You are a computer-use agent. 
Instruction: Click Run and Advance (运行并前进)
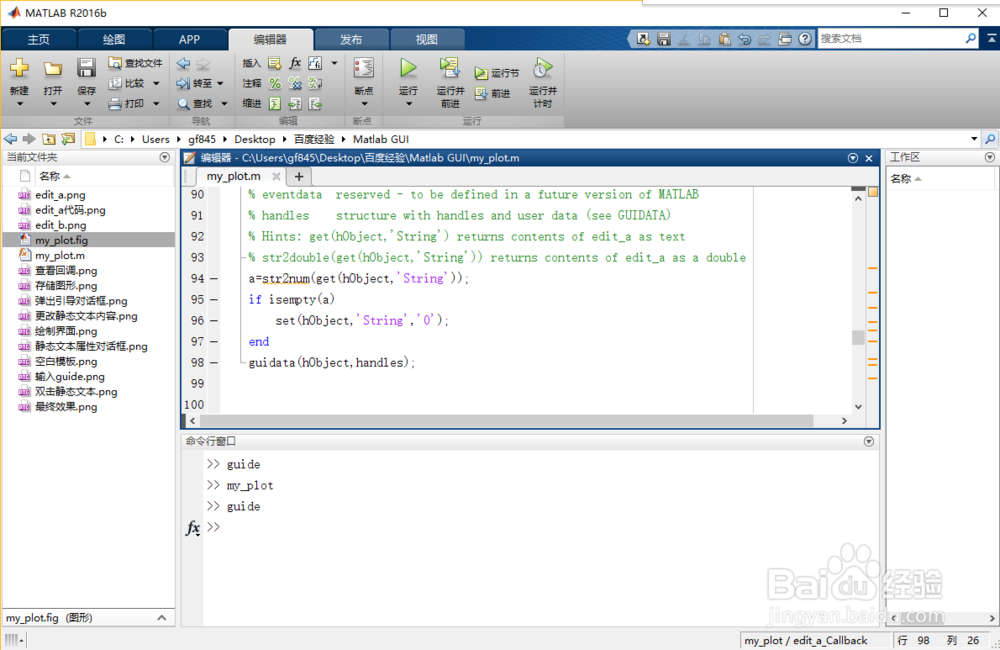coord(450,82)
